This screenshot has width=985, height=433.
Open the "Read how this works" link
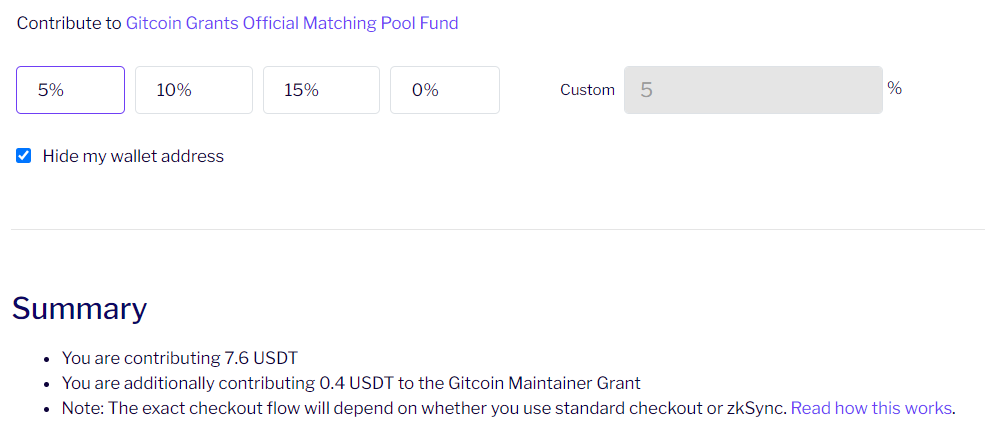pos(871,408)
